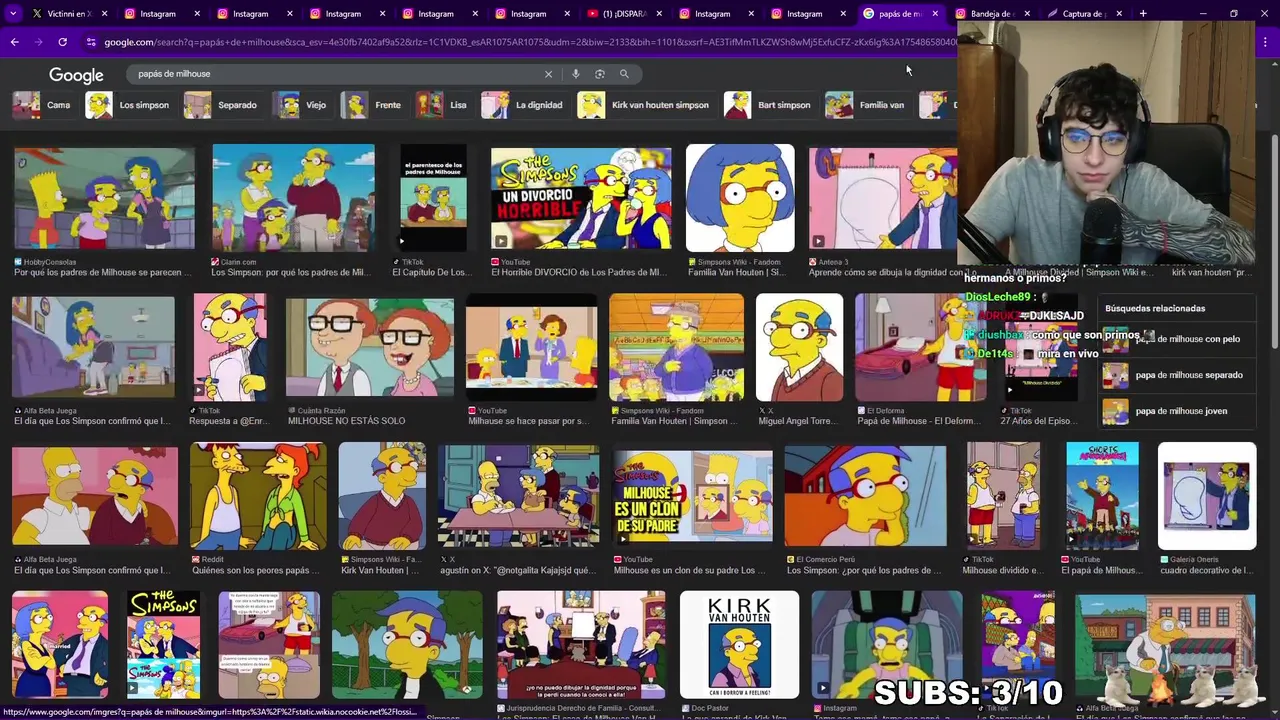Open the 'UN DIVORCIO HORRIBLE' YouTube thumbnail
The width and height of the screenshot is (1280, 720).
click(x=581, y=198)
